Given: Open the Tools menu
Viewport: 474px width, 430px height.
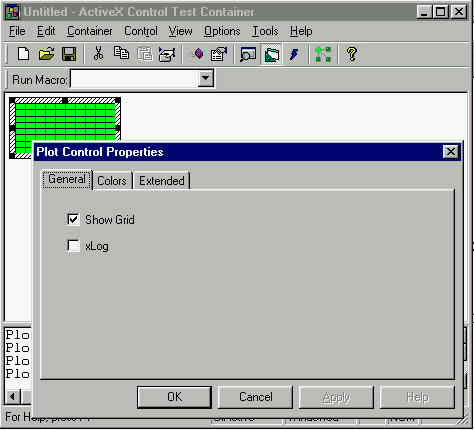Looking at the screenshot, I should [265, 31].
